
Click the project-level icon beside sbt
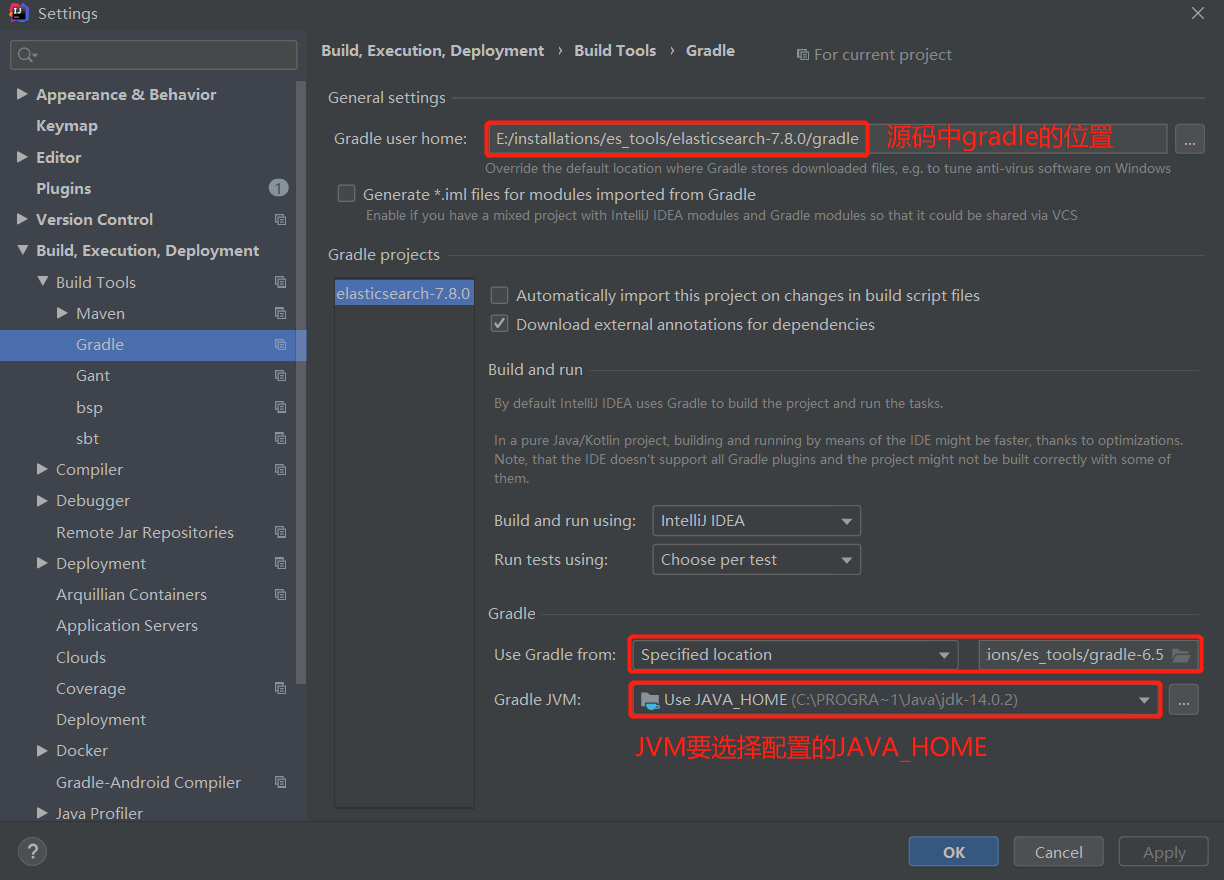coord(280,438)
